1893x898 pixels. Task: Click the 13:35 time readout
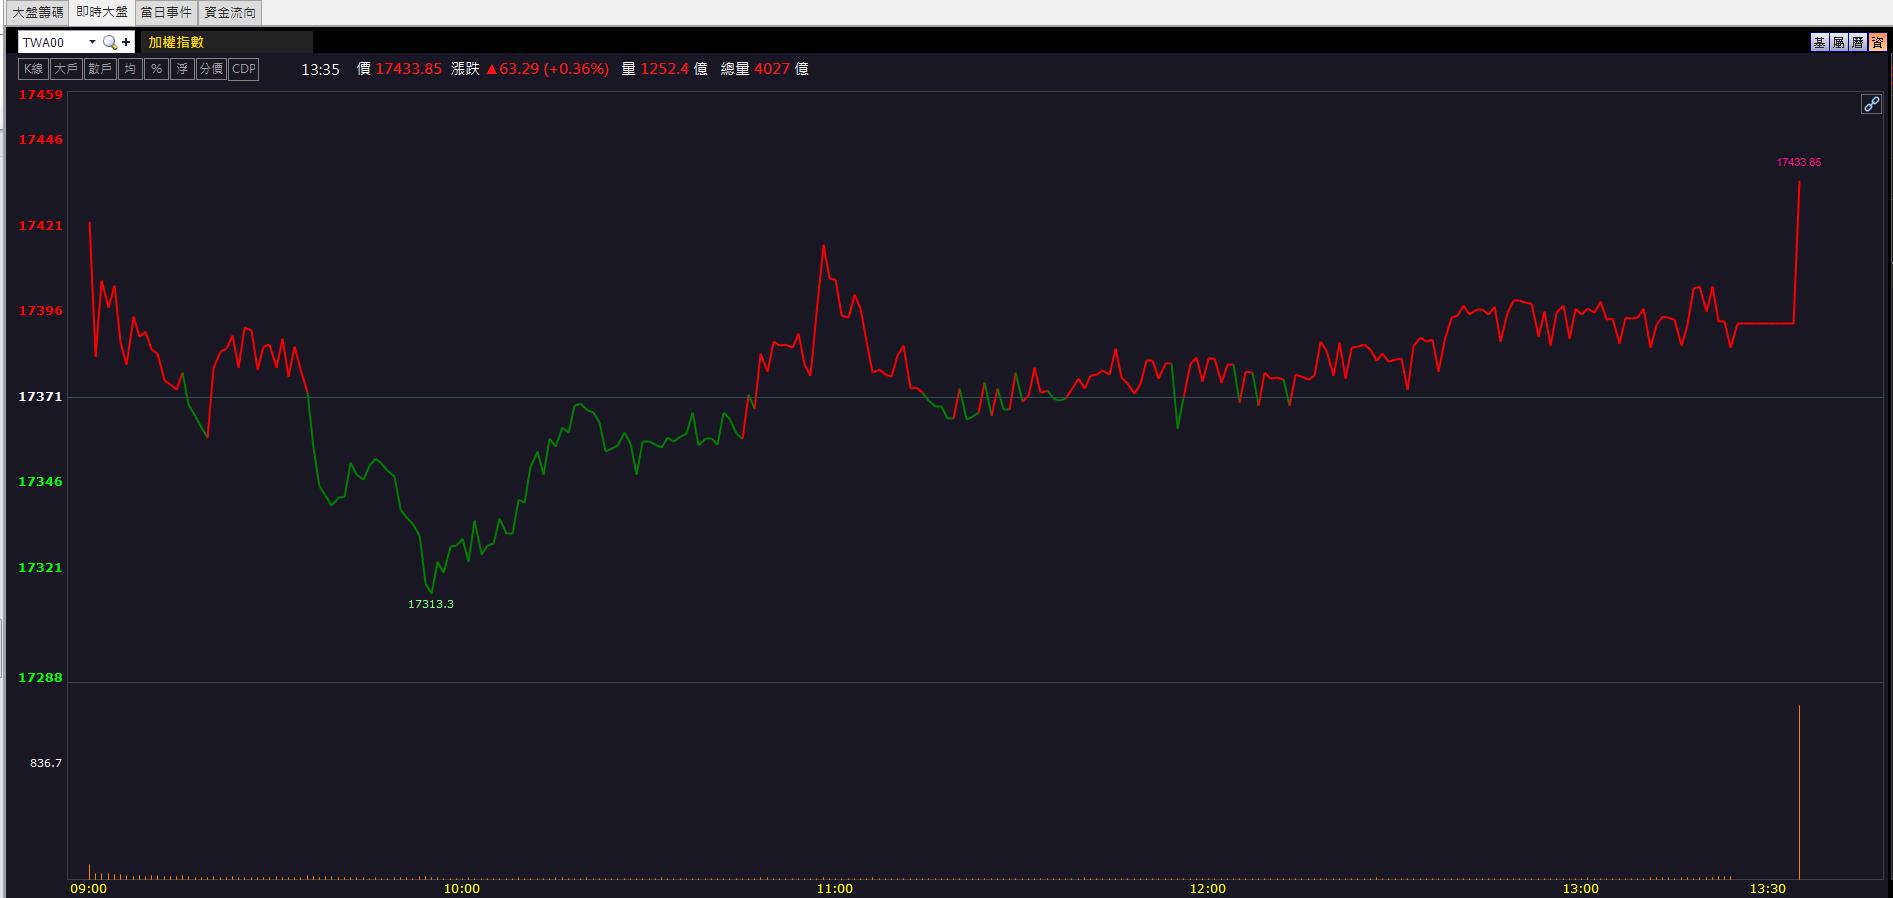[x=321, y=70]
